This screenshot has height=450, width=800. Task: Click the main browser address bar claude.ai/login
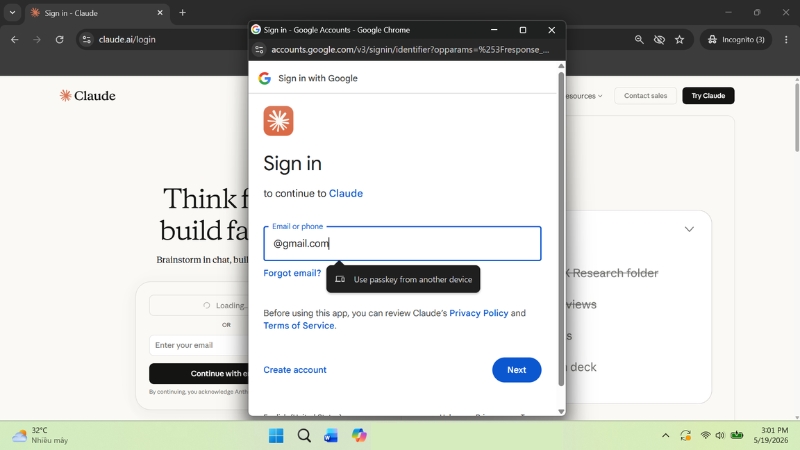(127, 39)
